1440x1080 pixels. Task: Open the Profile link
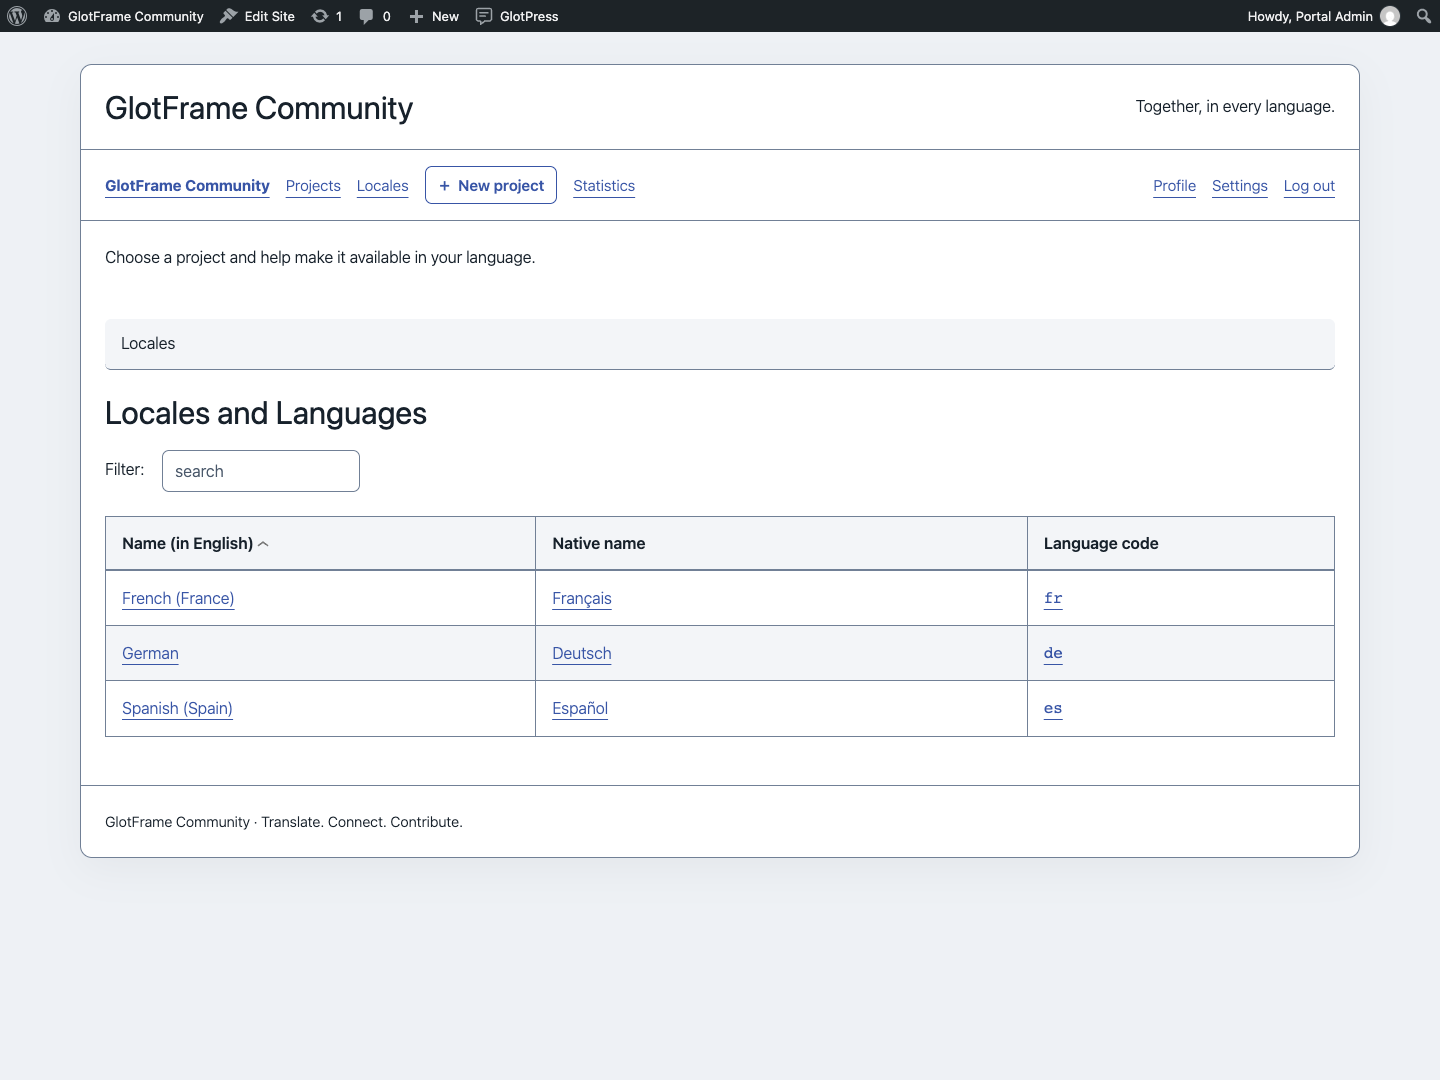pos(1174,186)
